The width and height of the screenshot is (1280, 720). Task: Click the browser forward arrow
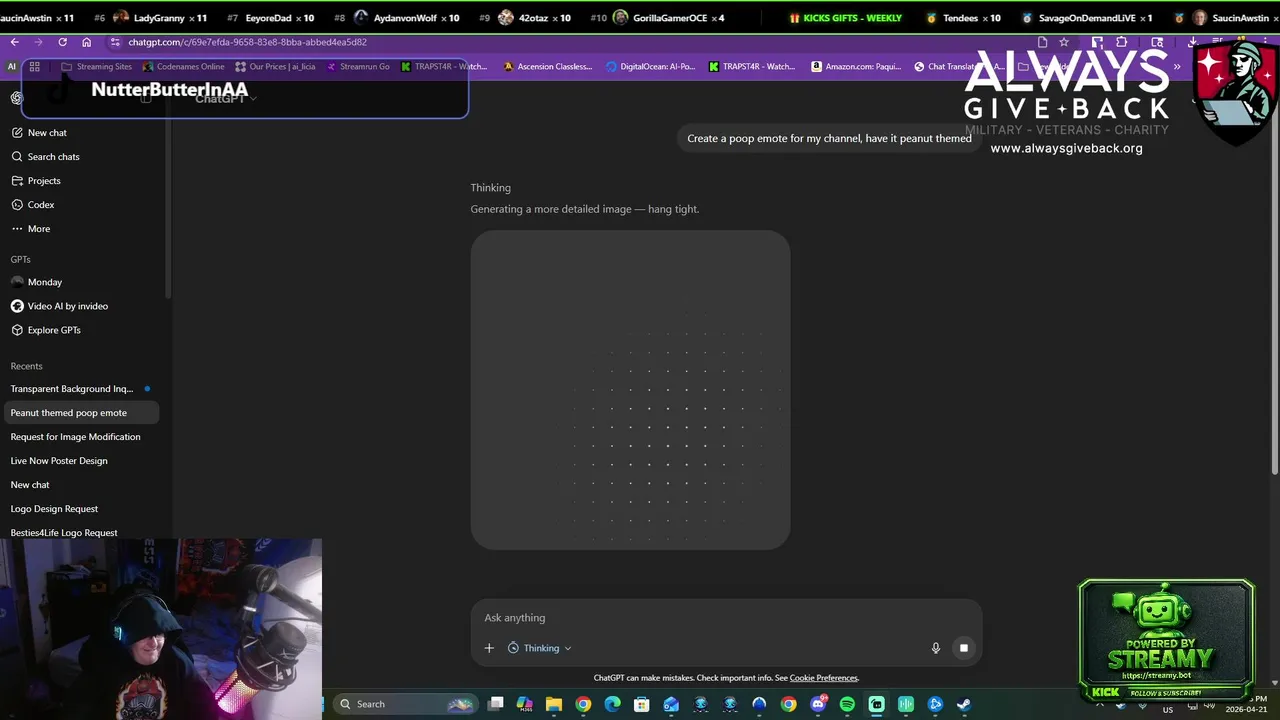pyautogui.click(x=38, y=42)
